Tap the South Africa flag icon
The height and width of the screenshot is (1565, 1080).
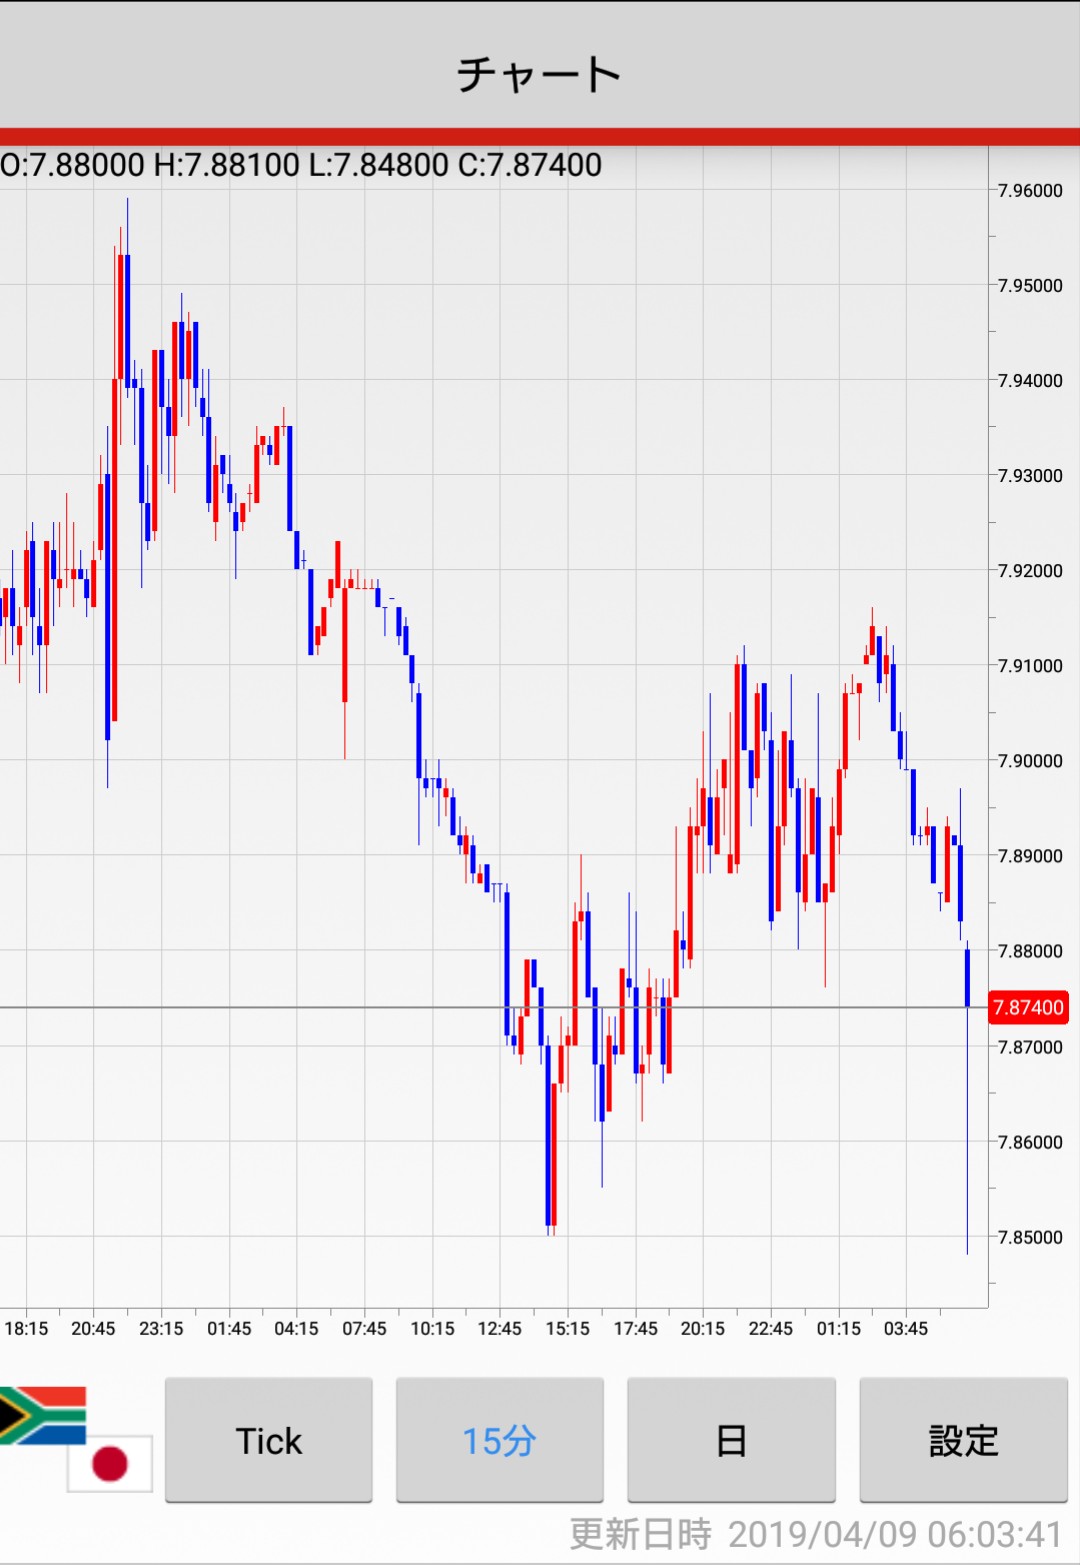[42, 1414]
